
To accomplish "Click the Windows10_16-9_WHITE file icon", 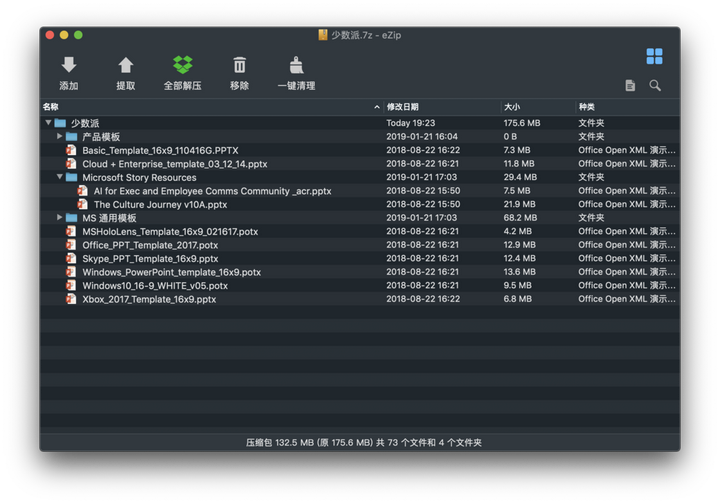I will coord(71,286).
